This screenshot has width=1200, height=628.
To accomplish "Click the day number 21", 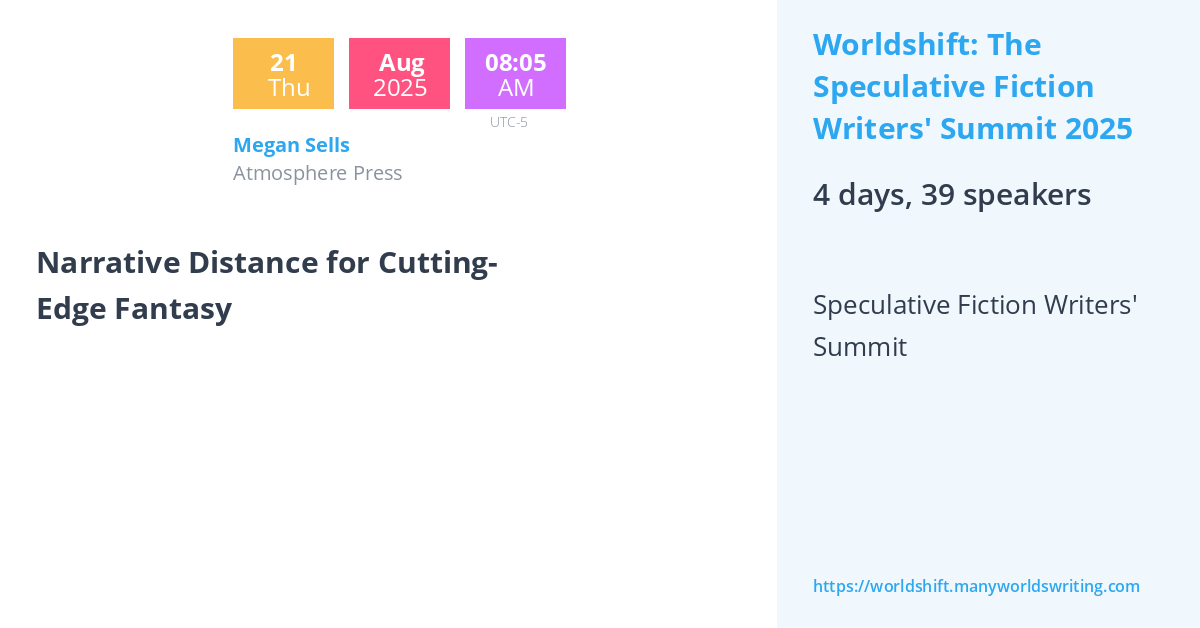I will click(283, 62).
